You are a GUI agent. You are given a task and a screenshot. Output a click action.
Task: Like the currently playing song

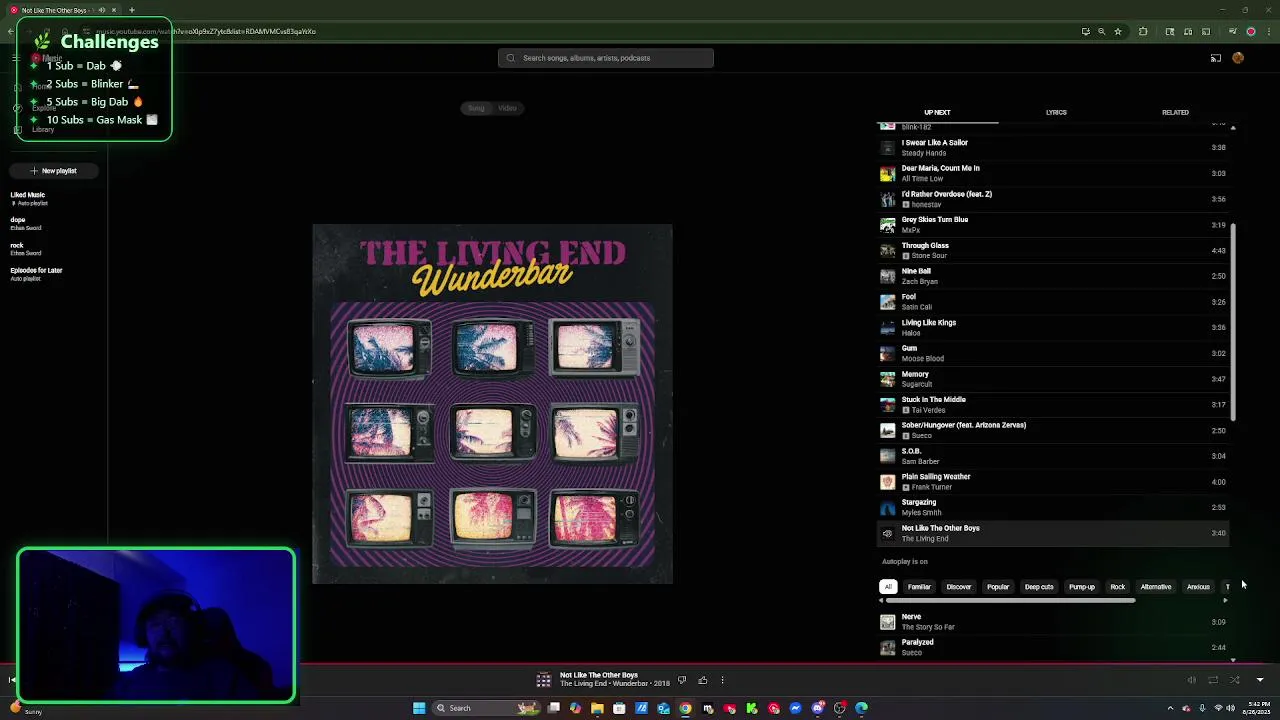coord(703,680)
